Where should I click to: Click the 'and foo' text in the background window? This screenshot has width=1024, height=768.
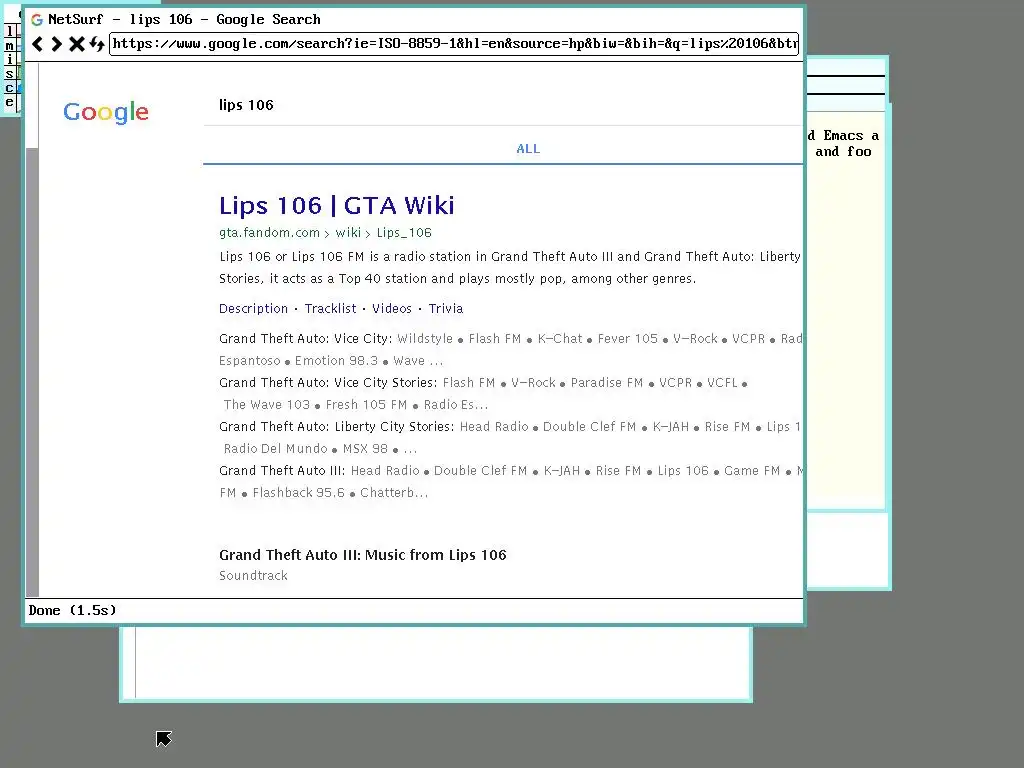(x=843, y=152)
